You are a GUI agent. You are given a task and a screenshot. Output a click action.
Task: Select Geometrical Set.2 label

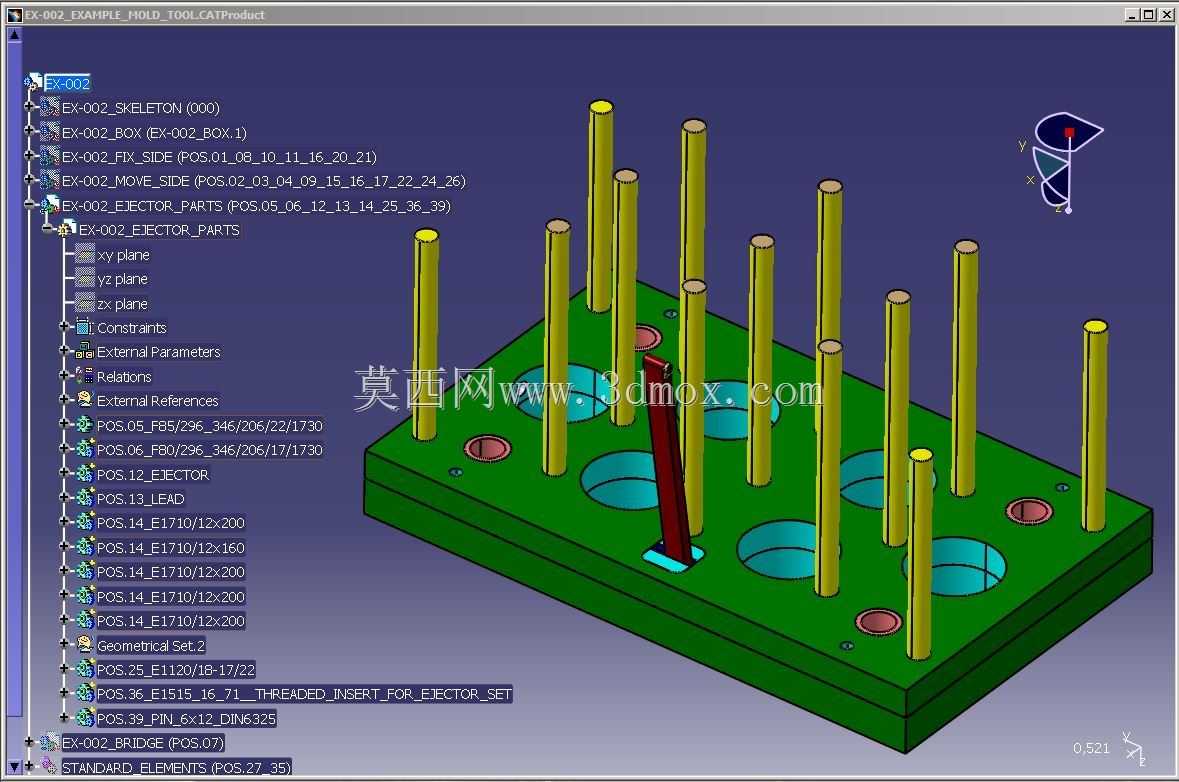(151, 645)
